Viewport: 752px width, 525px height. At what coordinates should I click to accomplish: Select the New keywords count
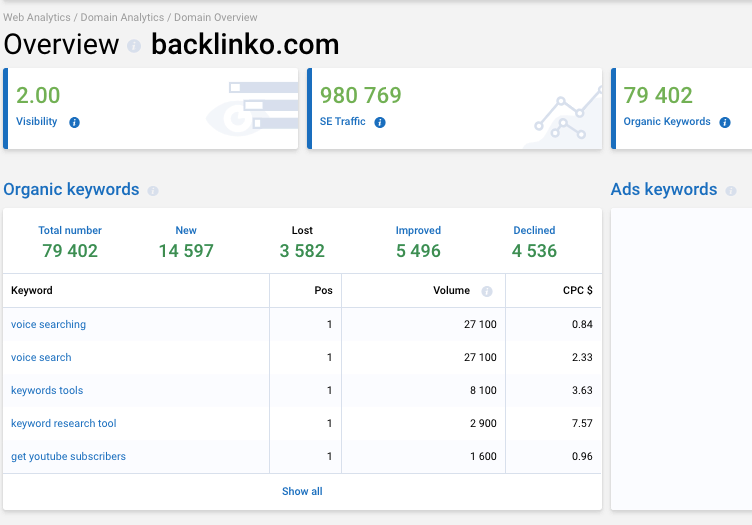pyautogui.click(x=186, y=250)
